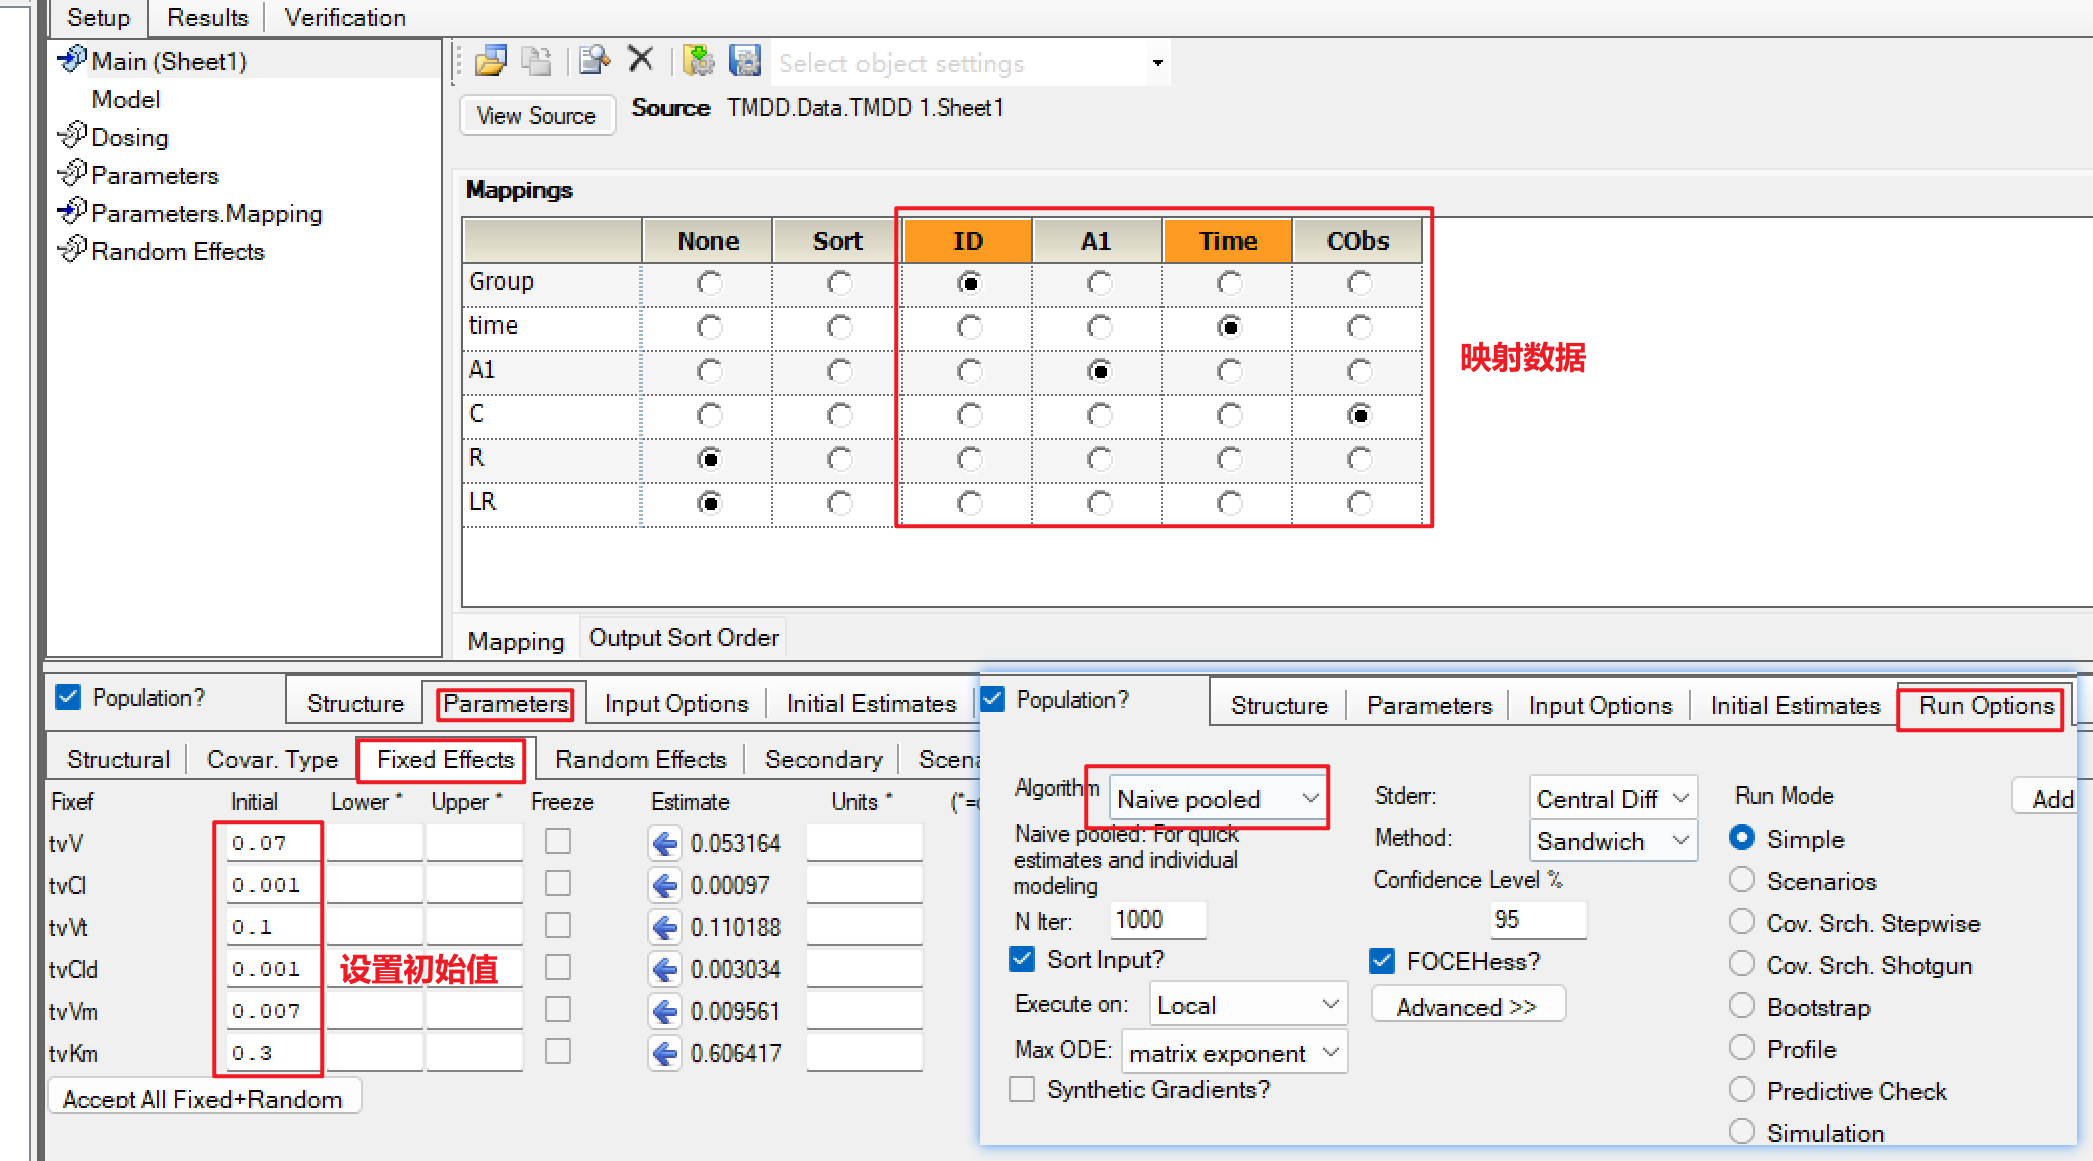Click the Dosing item icon in setup tree
The image size is (2093, 1161).
[72, 136]
